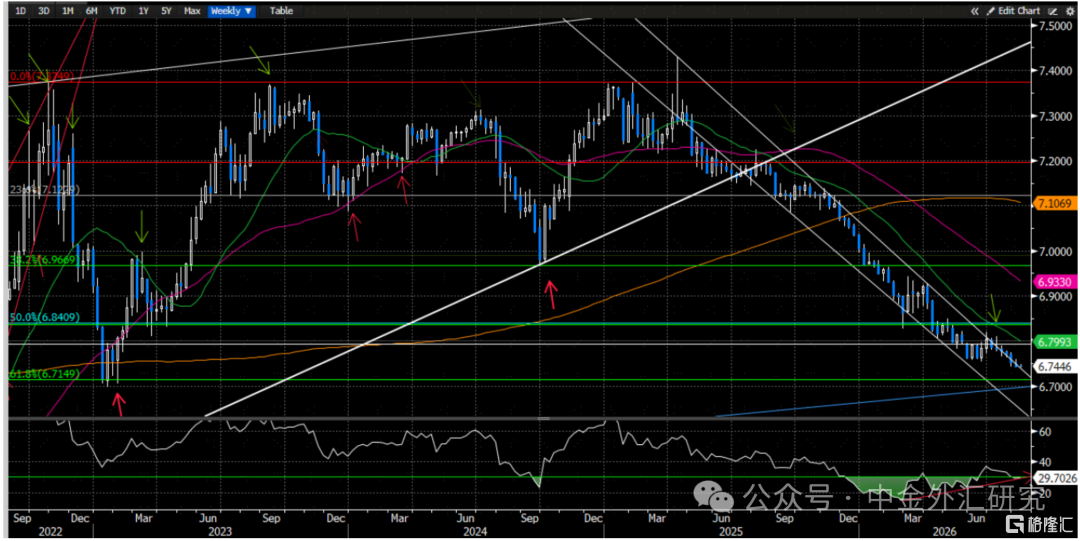1080x541 pixels.
Task: Click the last price label 6.7446
Action: pyautogui.click(x=1053, y=367)
